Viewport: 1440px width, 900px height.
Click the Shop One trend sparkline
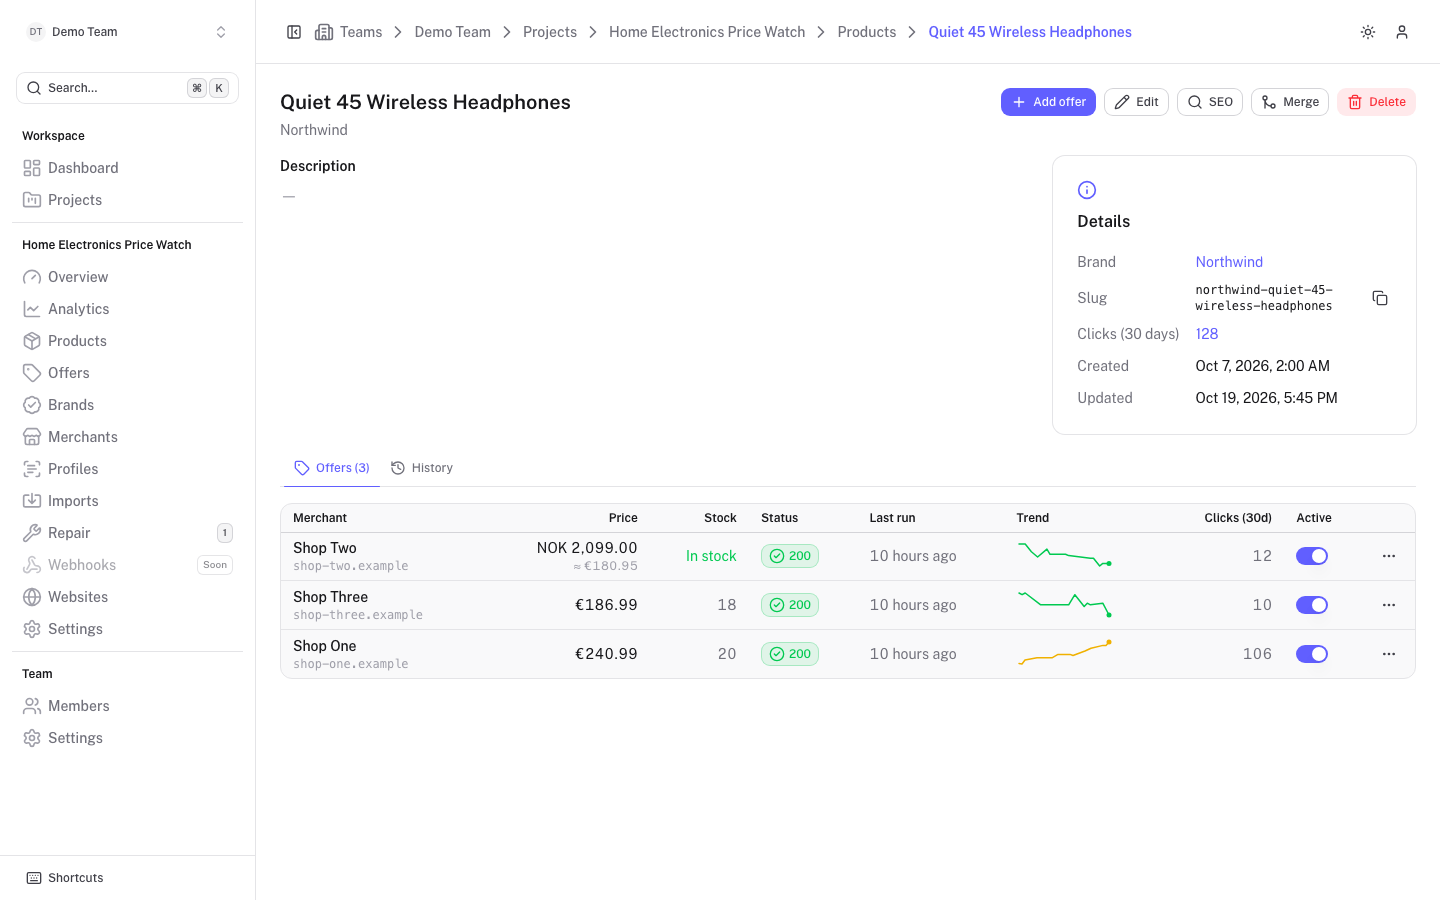point(1065,653)
